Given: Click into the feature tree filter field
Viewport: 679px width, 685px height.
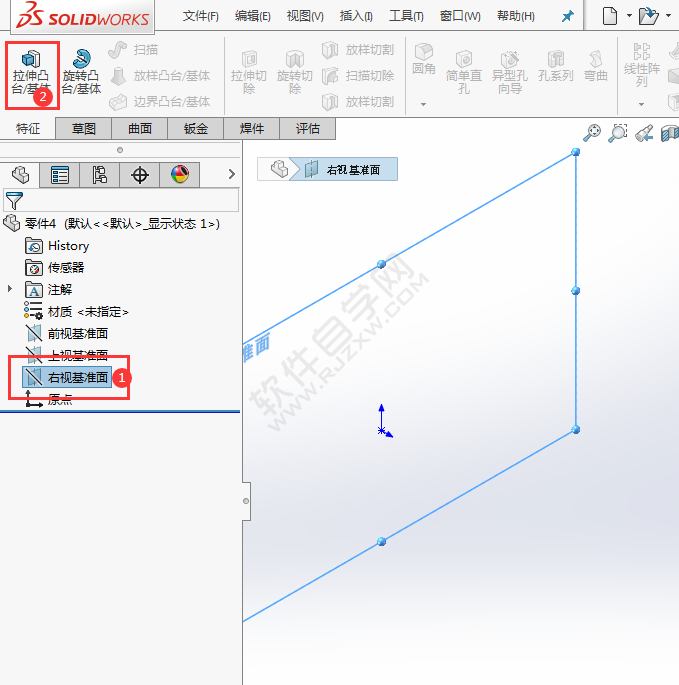Looking at the screenshot, I should pyautogui.click(x=121, y=201).
